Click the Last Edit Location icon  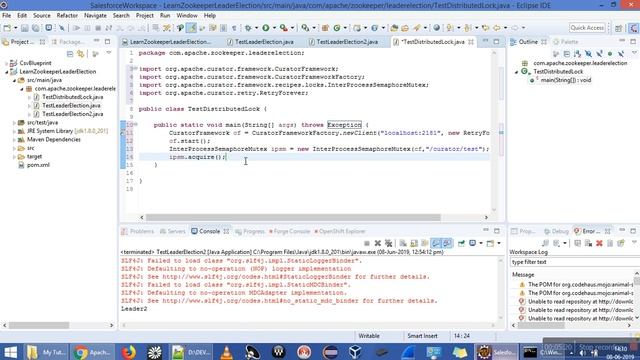click(x=485, y=28)
